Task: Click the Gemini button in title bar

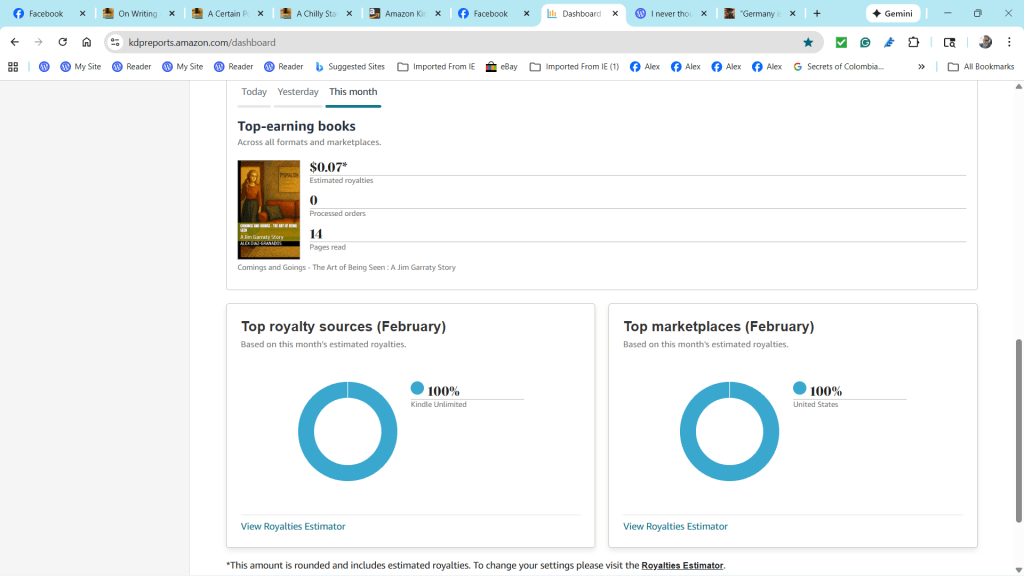Action: [892, 14]
